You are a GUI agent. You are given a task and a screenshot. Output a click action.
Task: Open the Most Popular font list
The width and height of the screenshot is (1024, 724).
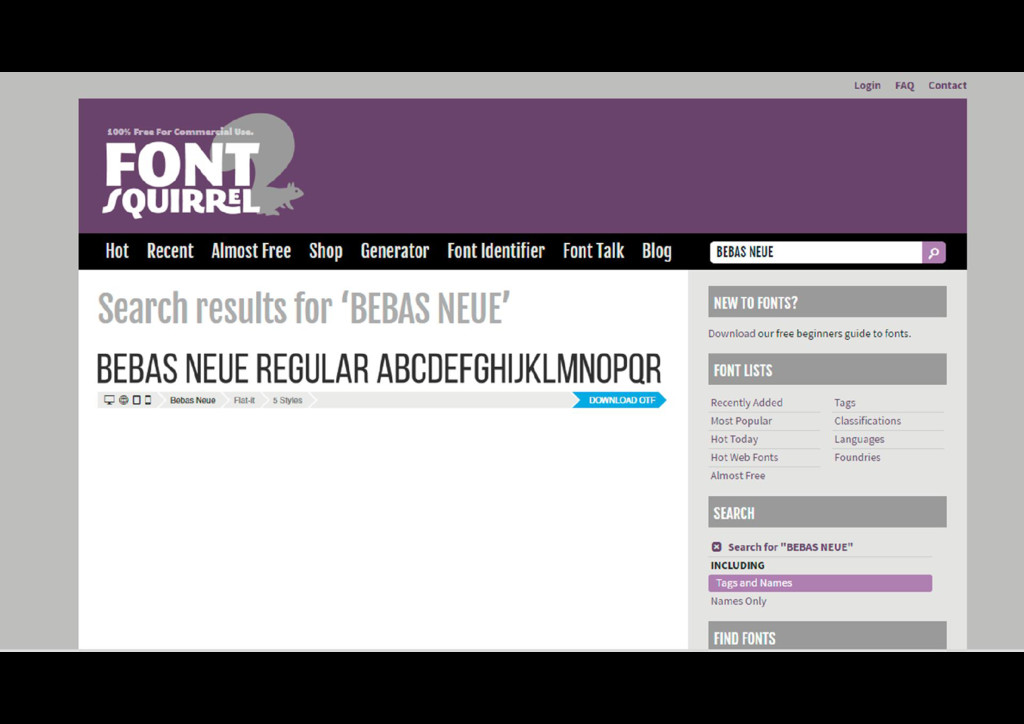click(741, 421)
